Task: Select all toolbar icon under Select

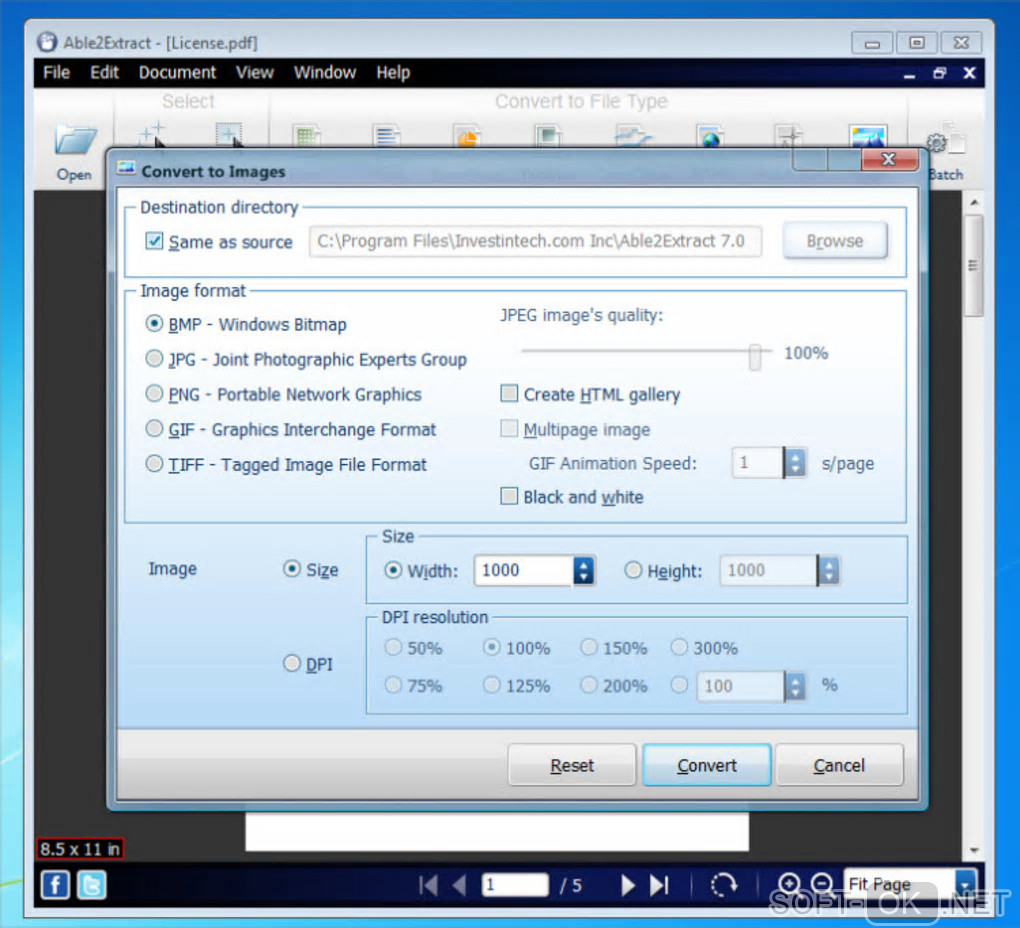Action: (x=152, y=133)
